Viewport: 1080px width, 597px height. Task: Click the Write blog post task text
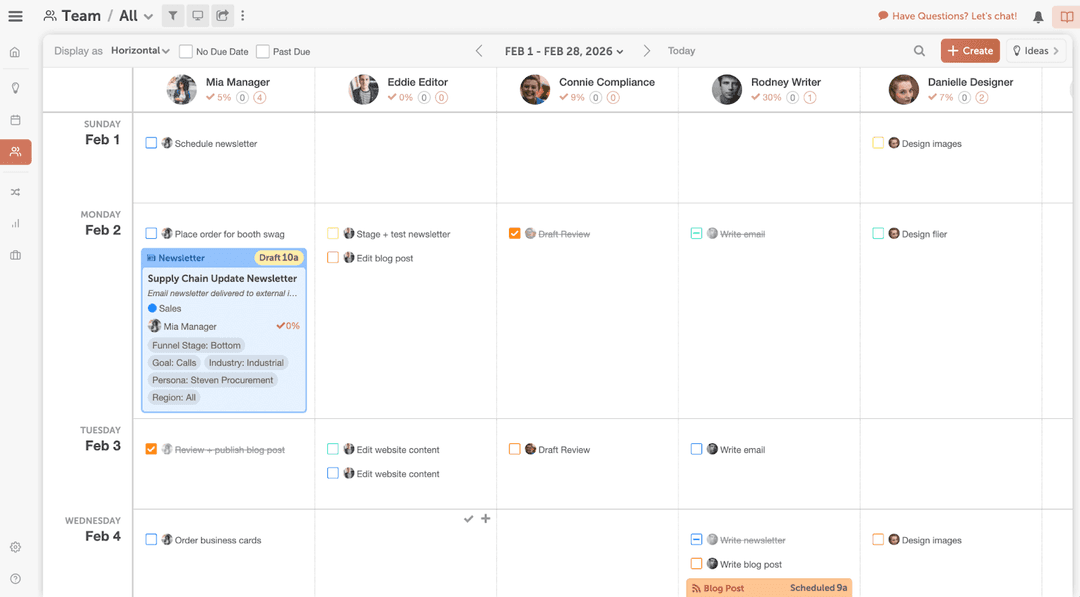click(751, 564)
